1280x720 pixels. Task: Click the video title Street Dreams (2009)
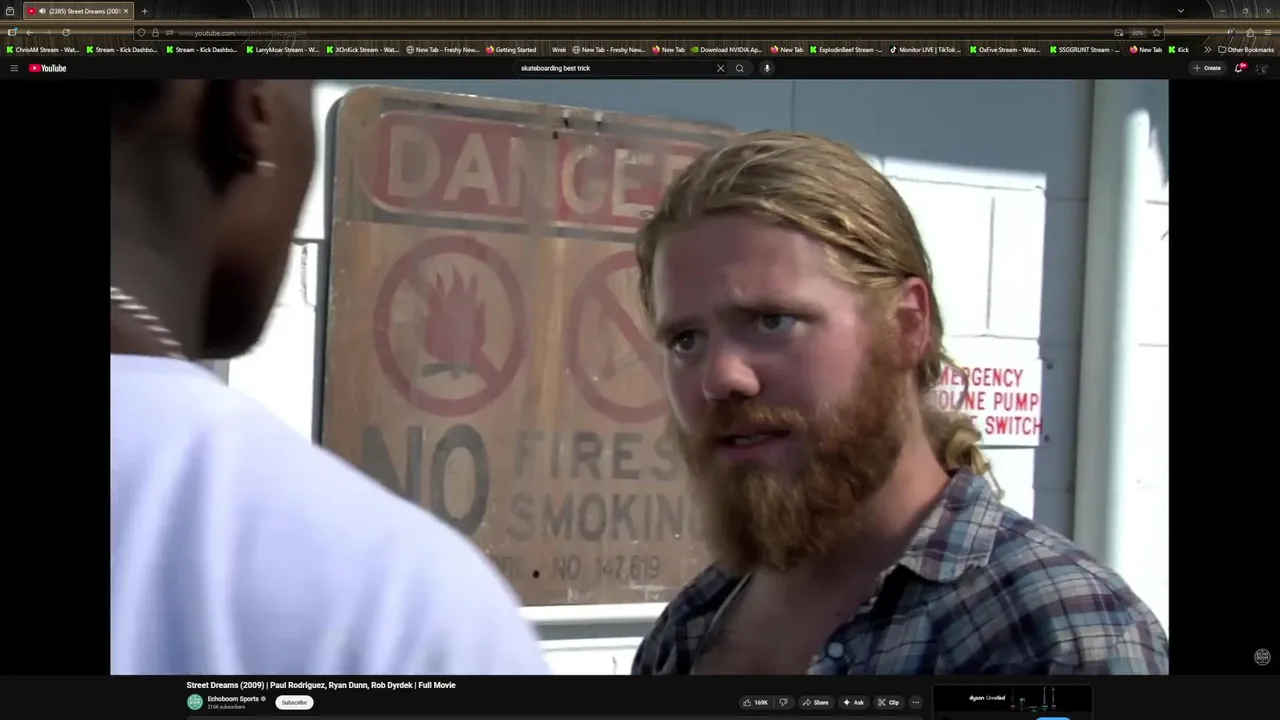tap(321, 685)
